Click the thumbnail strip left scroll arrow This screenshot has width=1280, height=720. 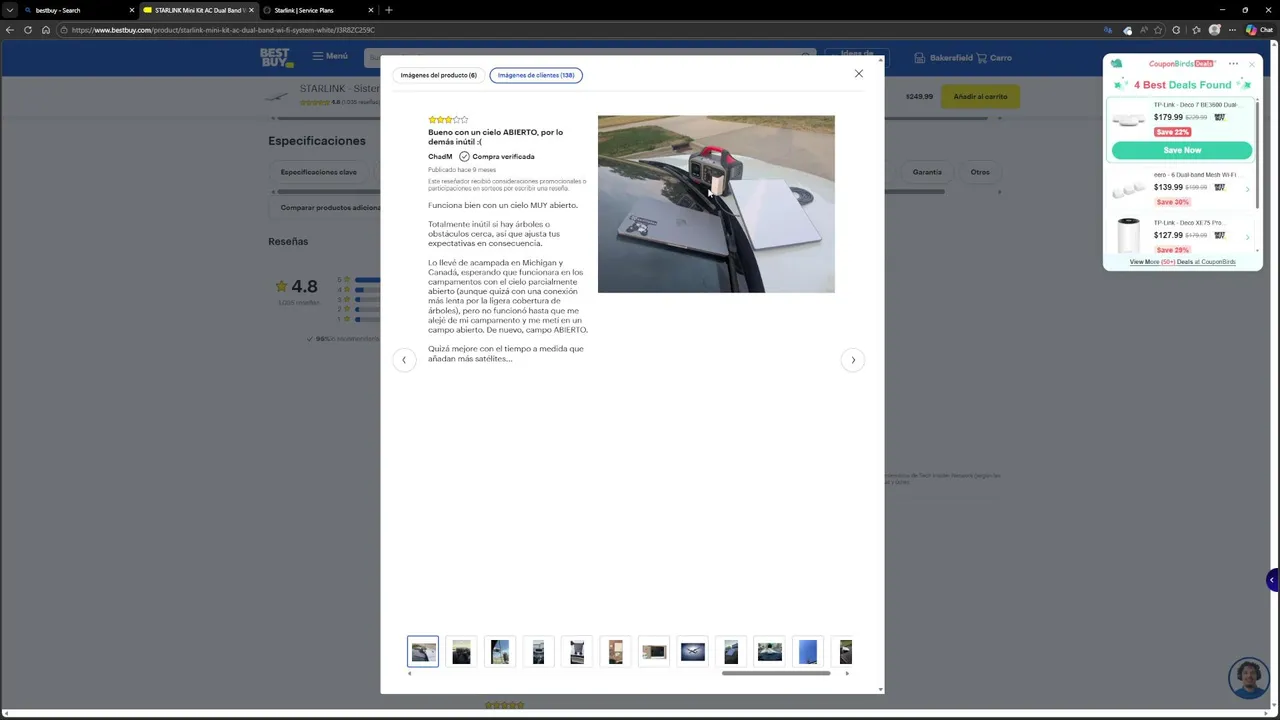[x=410, y=673]
